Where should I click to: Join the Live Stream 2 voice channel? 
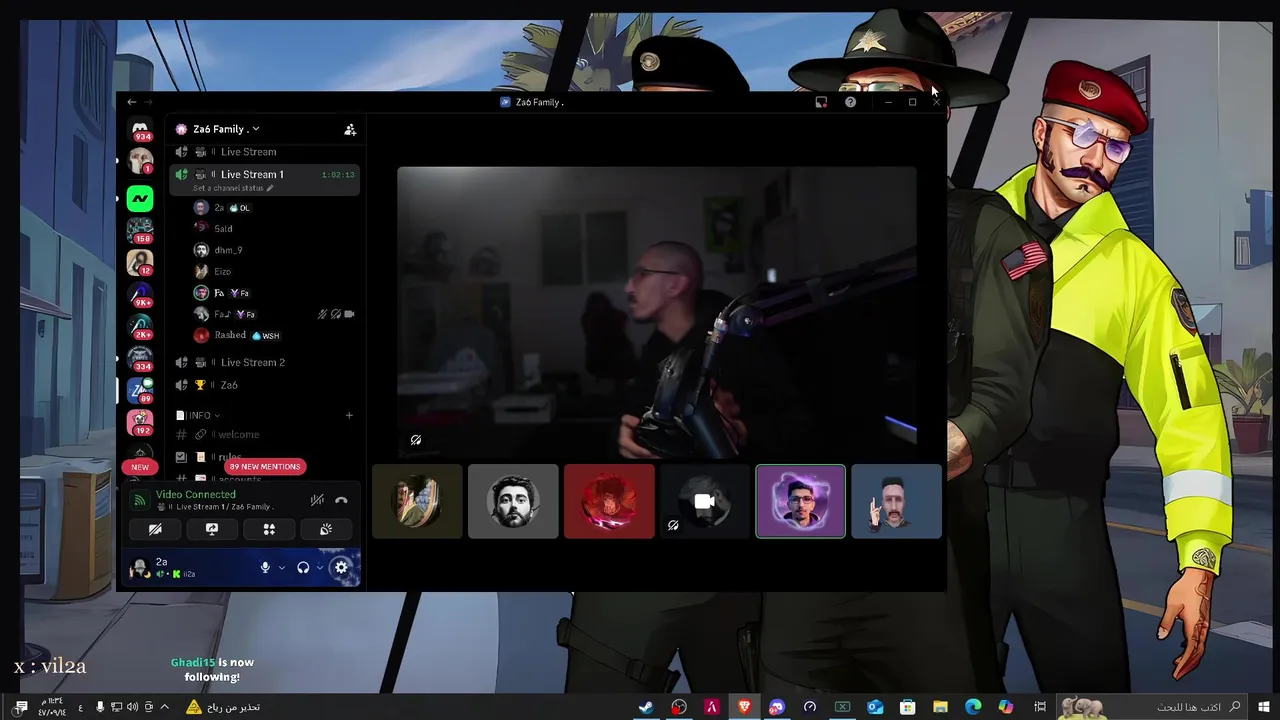264,362
